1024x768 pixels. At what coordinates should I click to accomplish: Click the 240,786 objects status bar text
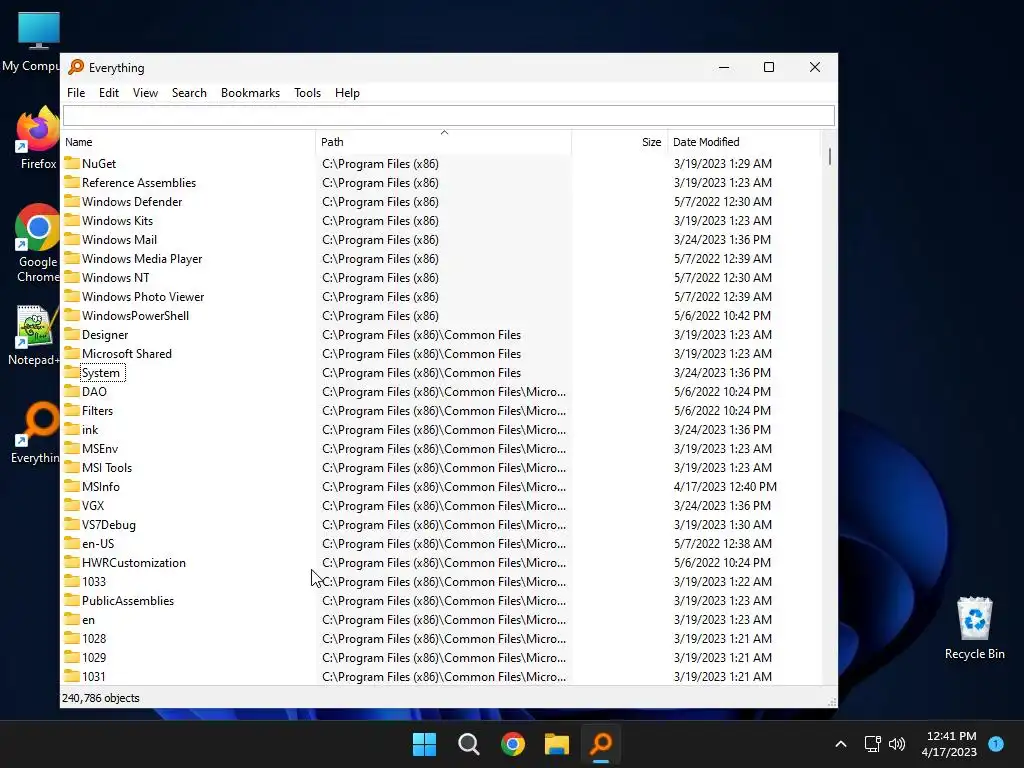[101, 697]
